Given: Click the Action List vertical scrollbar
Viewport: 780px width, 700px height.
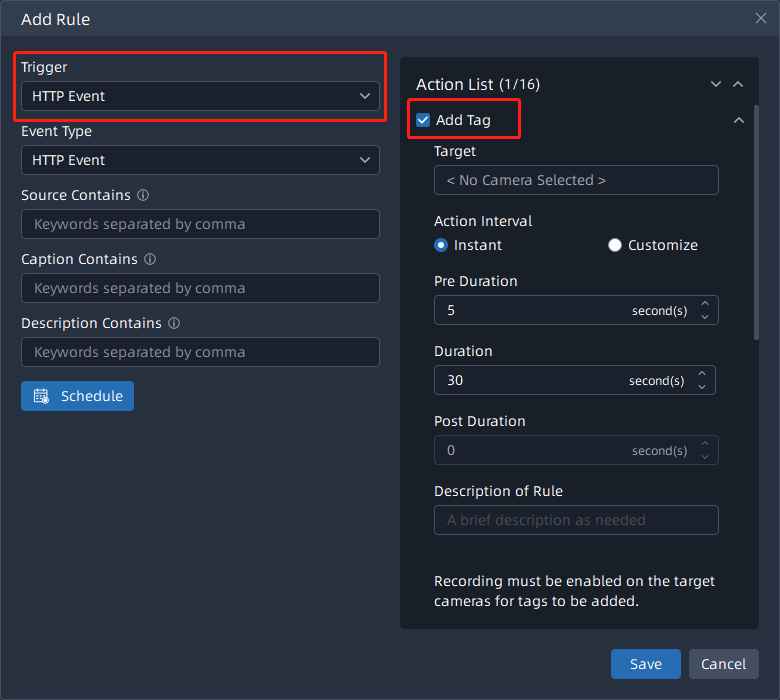Looking at the screenshot, I should click(756, 220).
